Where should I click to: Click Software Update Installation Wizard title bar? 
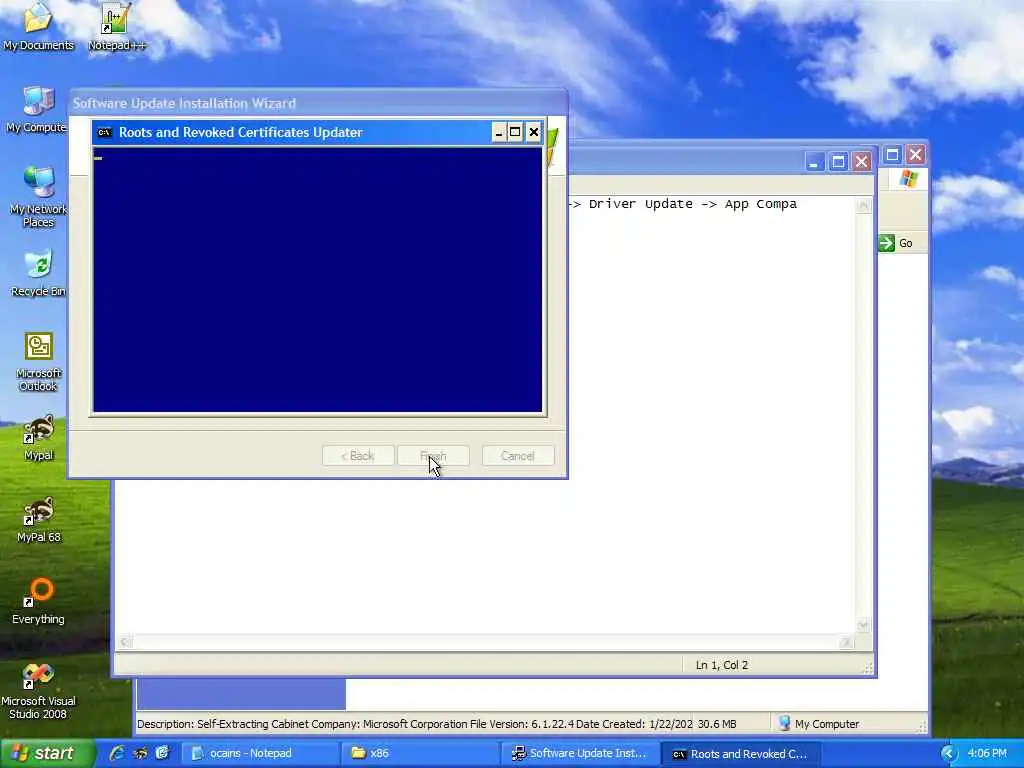coord(317,103)
